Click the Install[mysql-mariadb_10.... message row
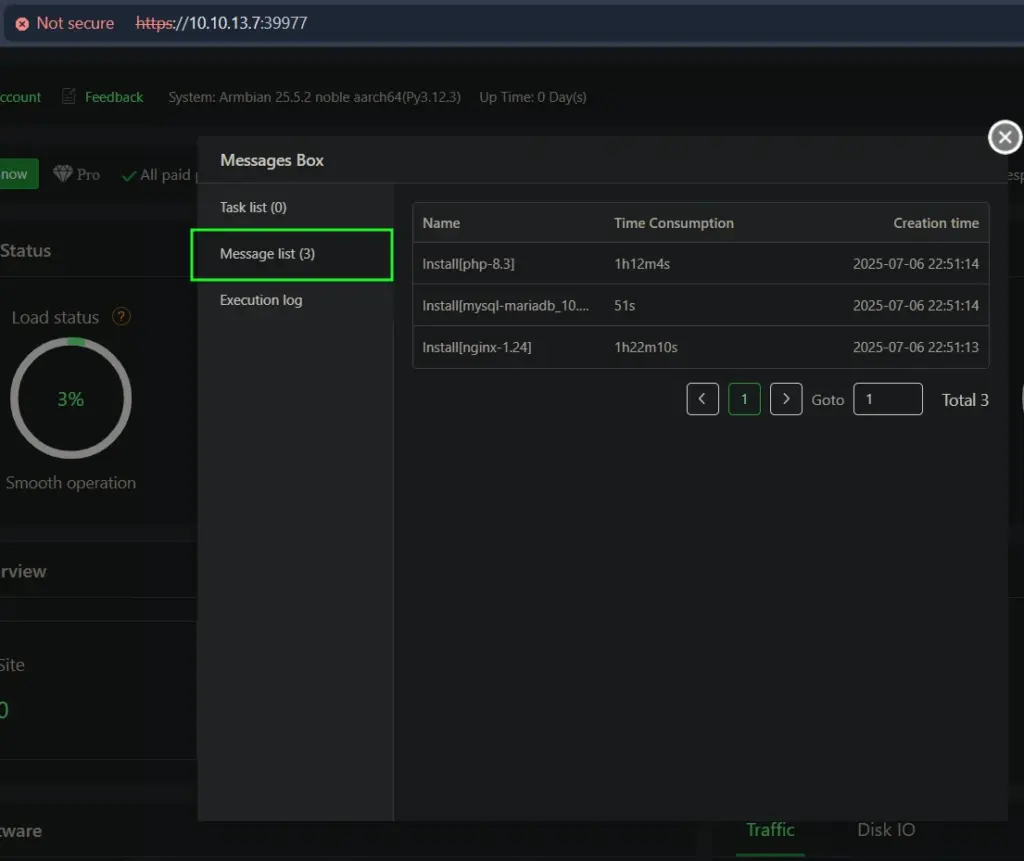 (x=701, y=305)
